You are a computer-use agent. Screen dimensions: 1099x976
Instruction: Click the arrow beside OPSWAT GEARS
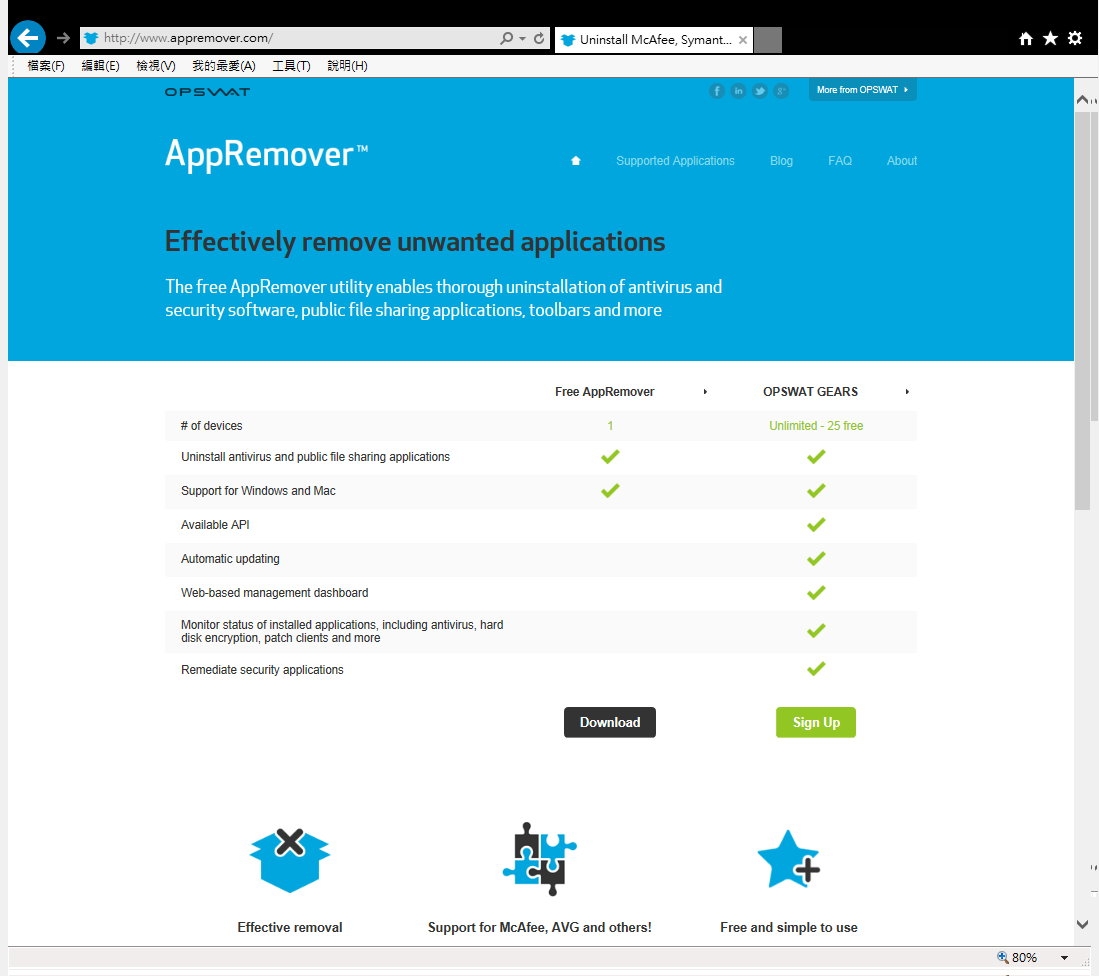(907, 392)
